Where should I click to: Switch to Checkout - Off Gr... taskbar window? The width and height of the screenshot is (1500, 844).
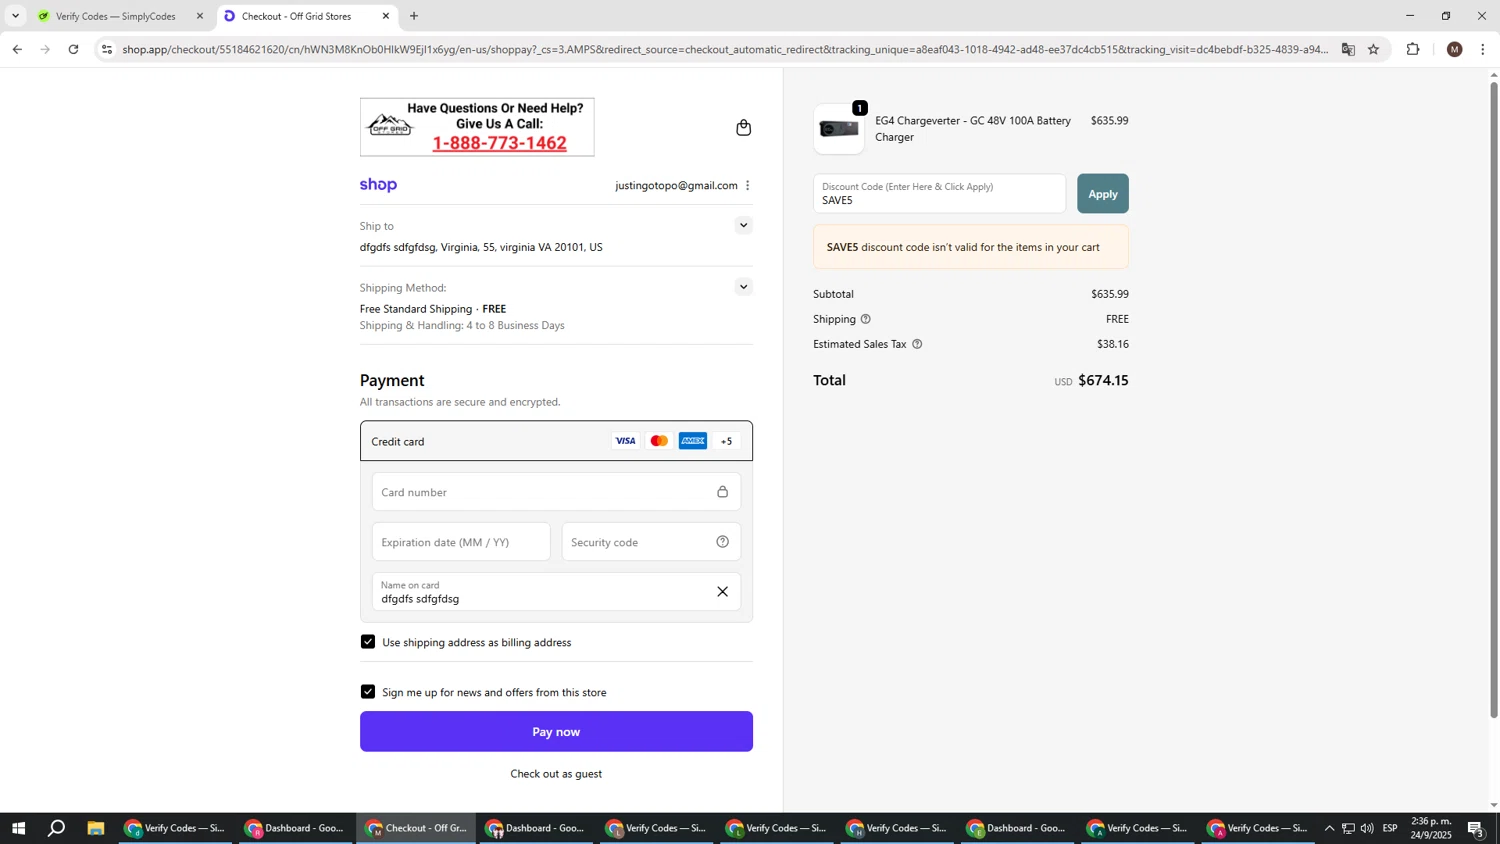pyautogui.click(x=416, y=828)
